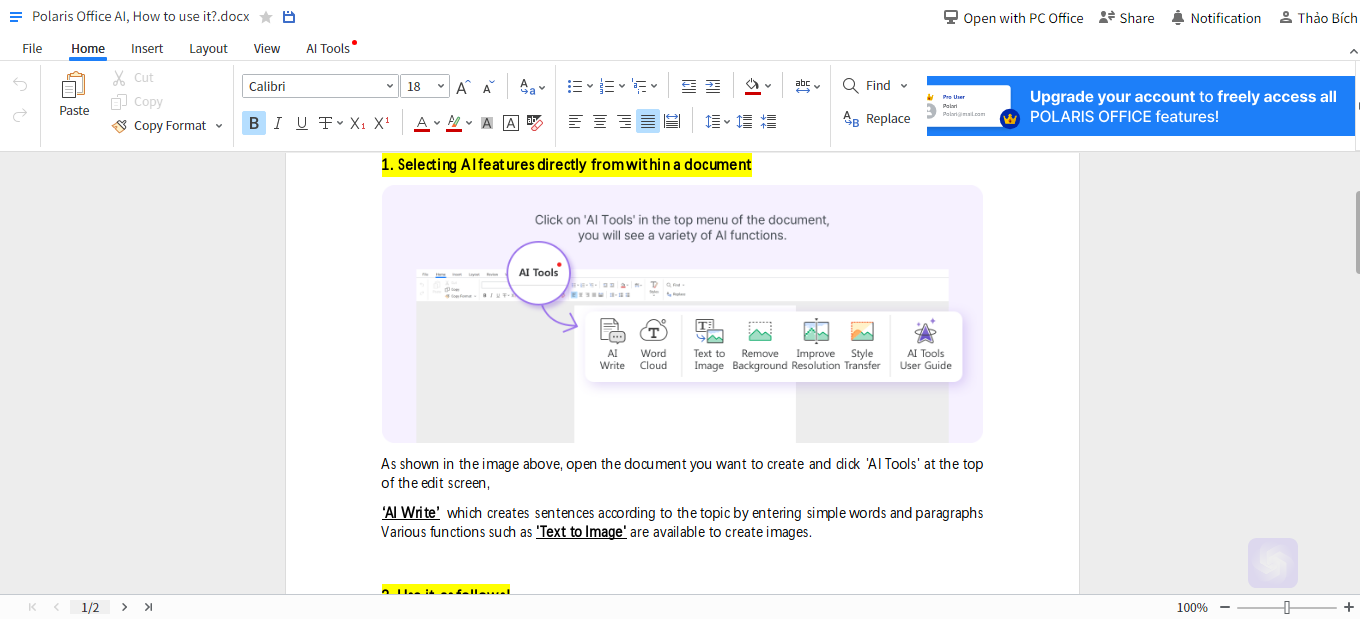The height and width of the screenshot is (619, 1360).
Task: Clear formatting with the eraser icon
Action: (x=535, y=123)
